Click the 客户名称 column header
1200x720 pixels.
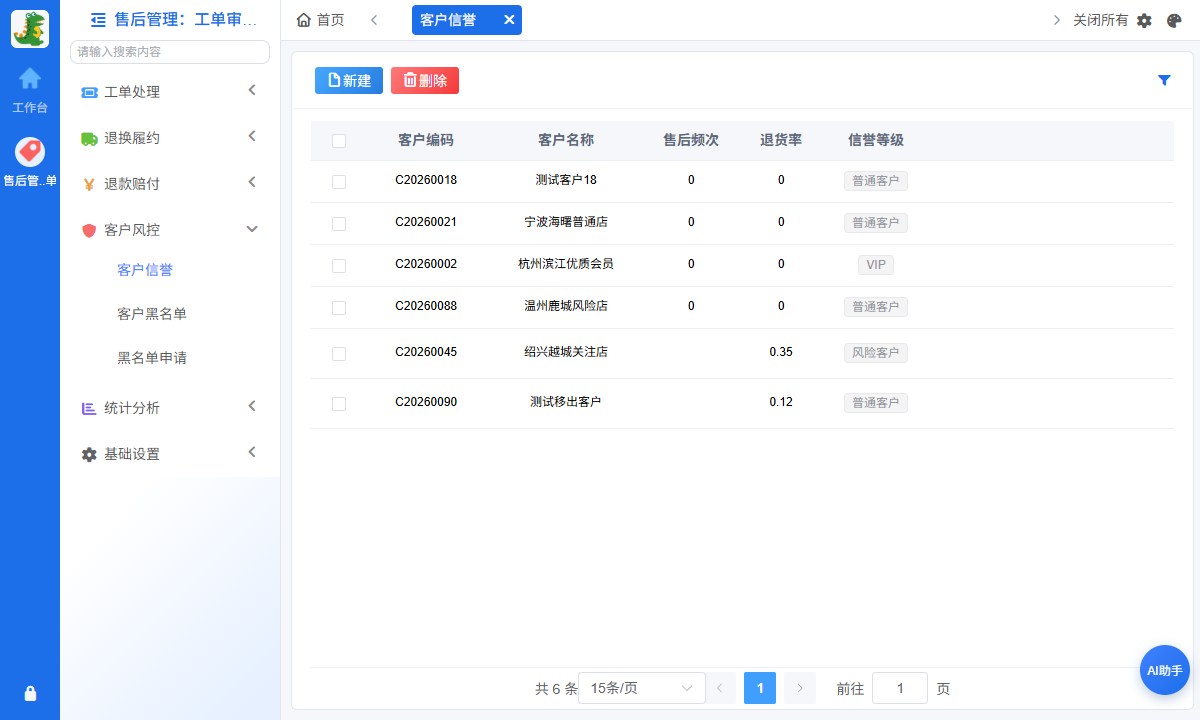click(x=566, y=140)
